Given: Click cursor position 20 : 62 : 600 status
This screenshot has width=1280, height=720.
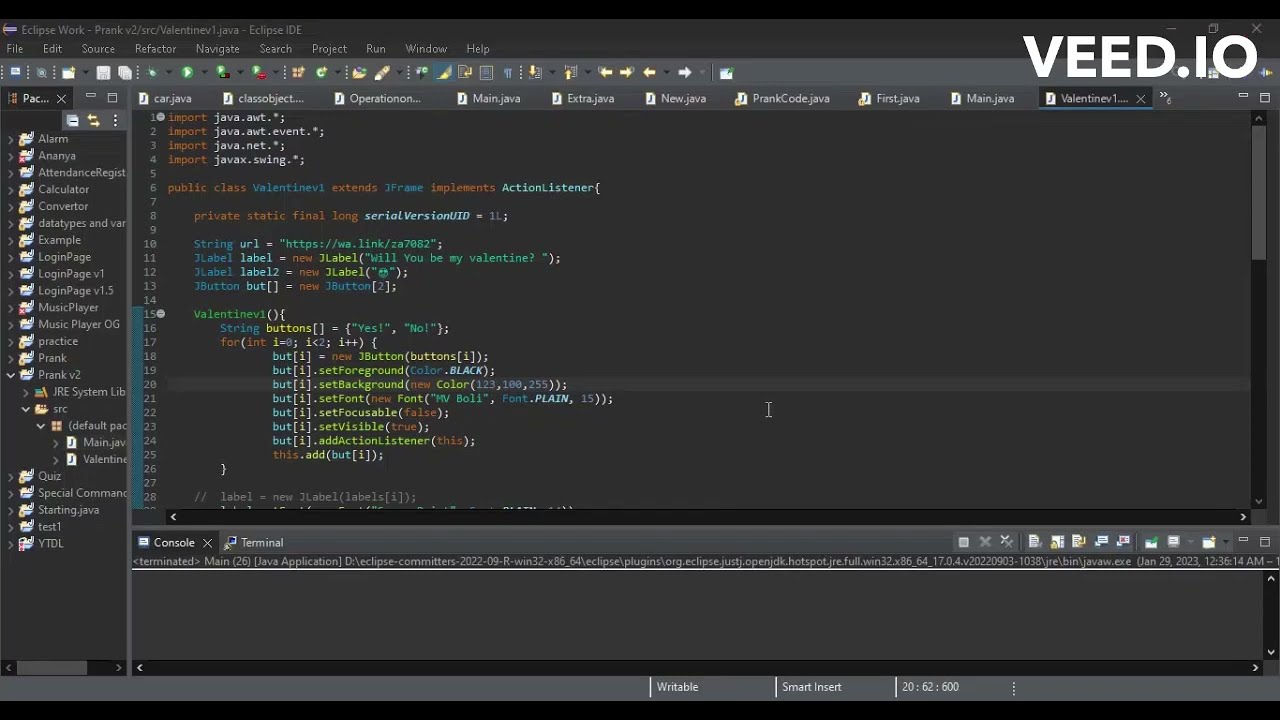Looking at the screenshot, I should point(930,687).
